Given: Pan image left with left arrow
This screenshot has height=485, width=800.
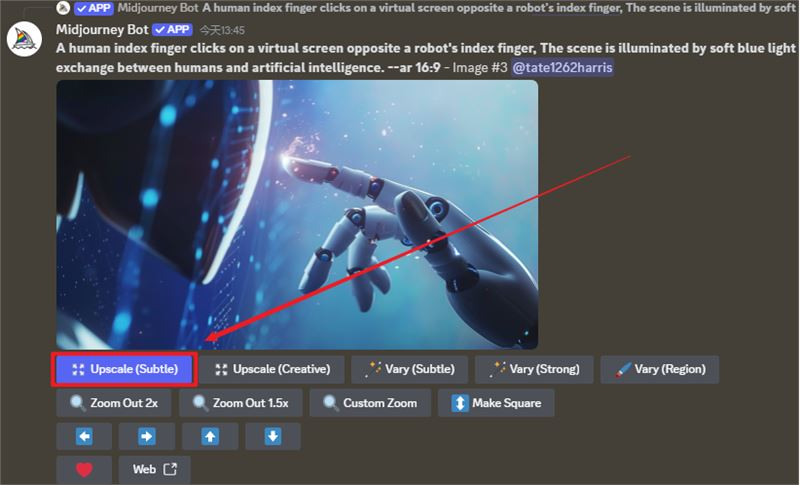Looking at the screenshot, I should [84, 436].
